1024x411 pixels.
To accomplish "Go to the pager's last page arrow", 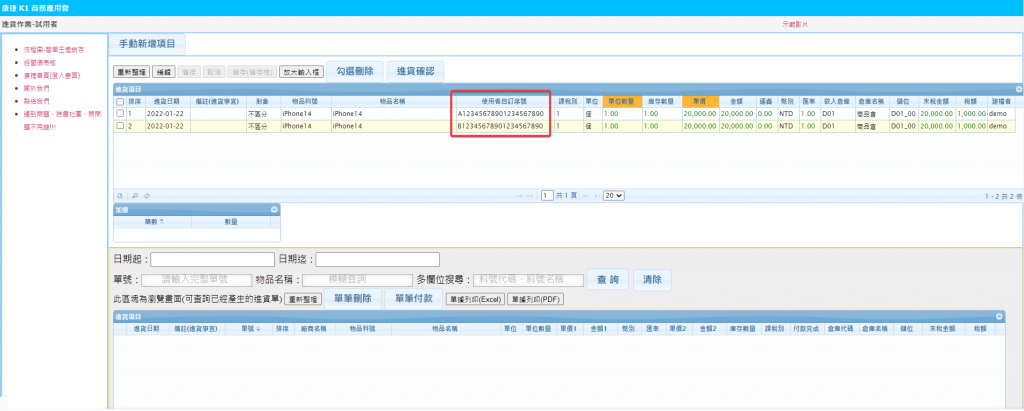I will [596, 195].
